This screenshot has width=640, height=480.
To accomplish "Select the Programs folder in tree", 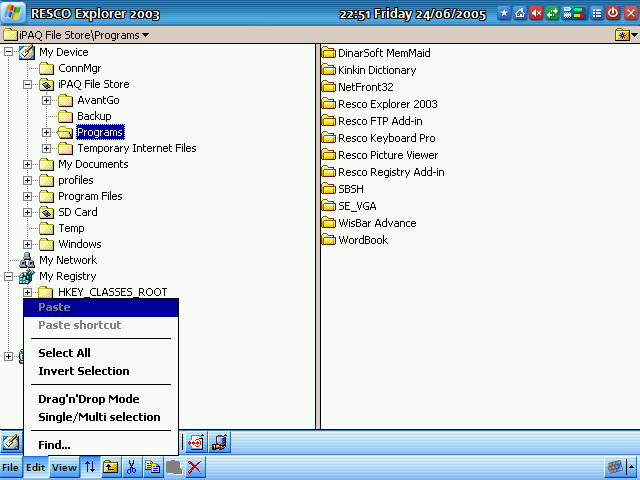I will point(100,132).
